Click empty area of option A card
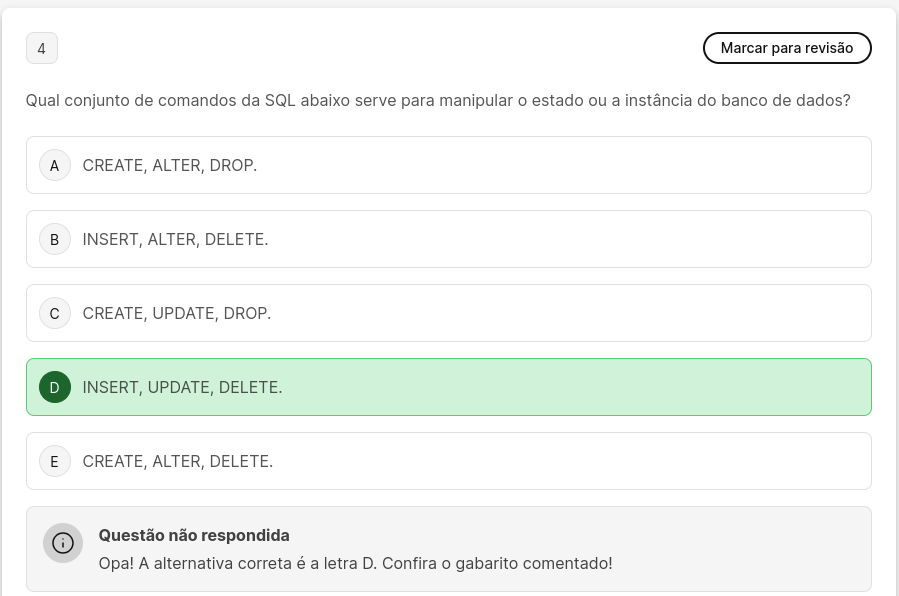Viewport: 899px width, 596px height. [562, 165]
